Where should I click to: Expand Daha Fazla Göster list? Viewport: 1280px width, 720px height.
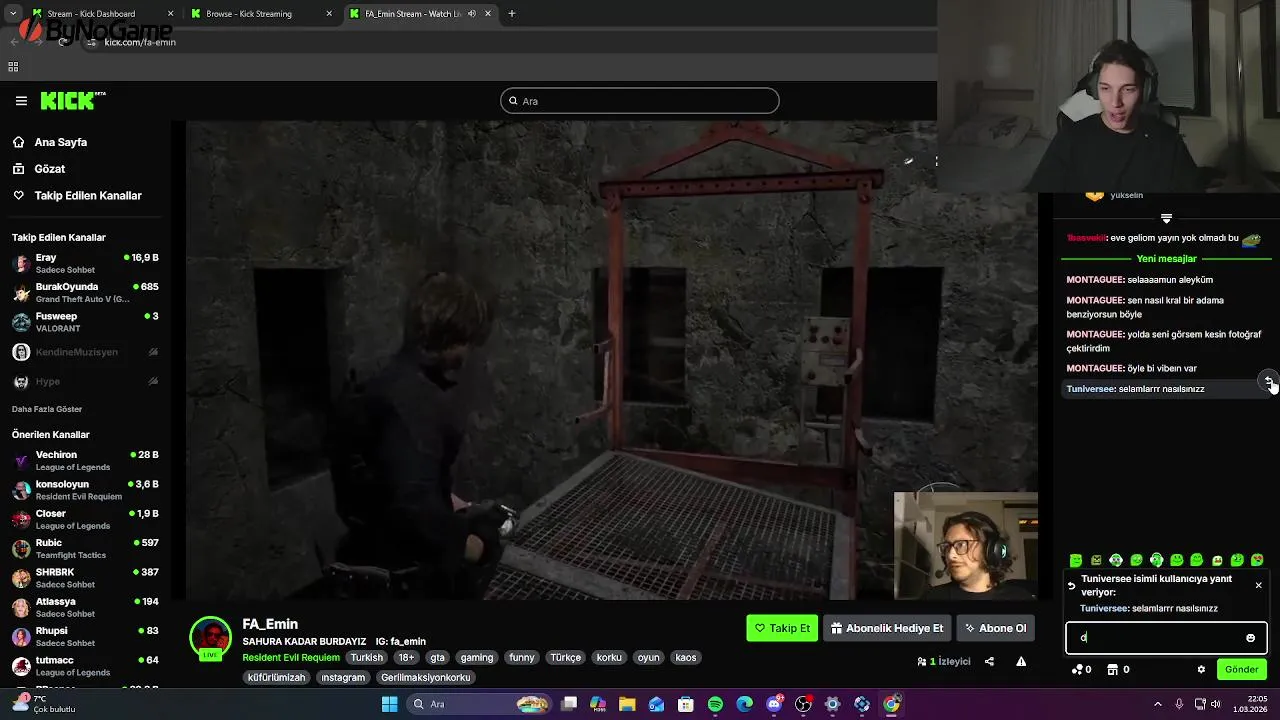click(47, 409)
